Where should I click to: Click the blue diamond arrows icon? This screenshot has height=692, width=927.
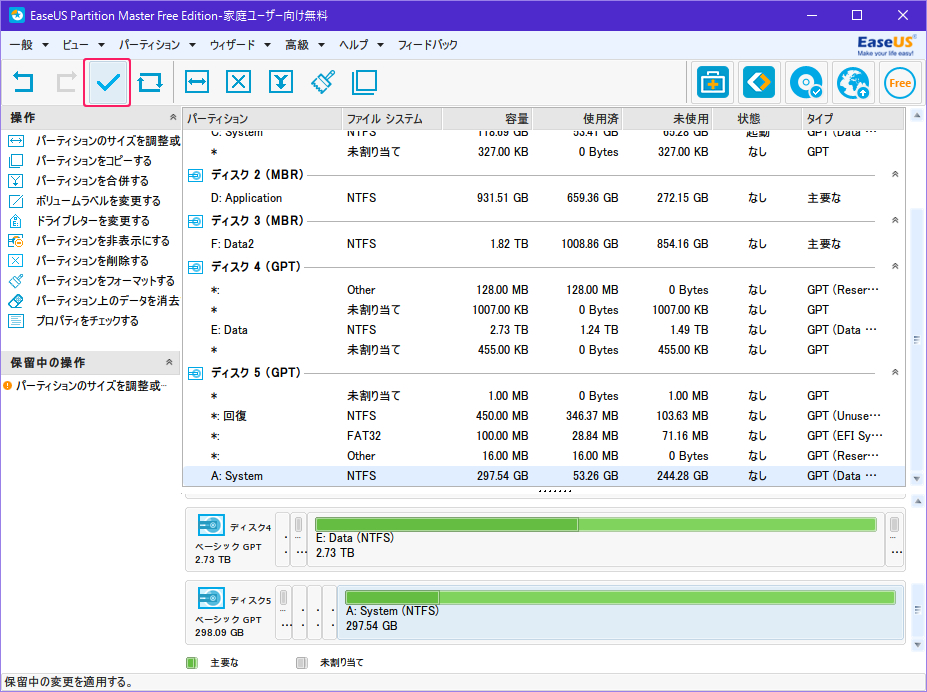(x=759, y=83)
